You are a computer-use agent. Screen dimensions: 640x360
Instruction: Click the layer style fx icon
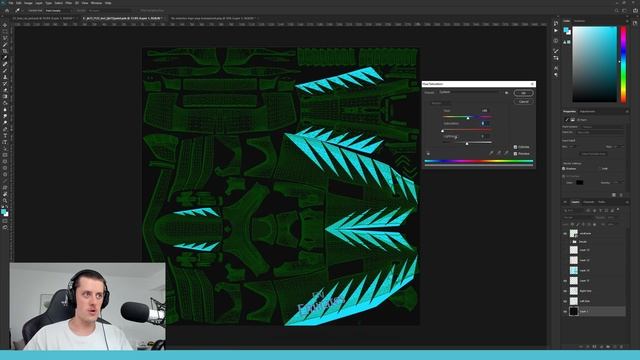588,347
